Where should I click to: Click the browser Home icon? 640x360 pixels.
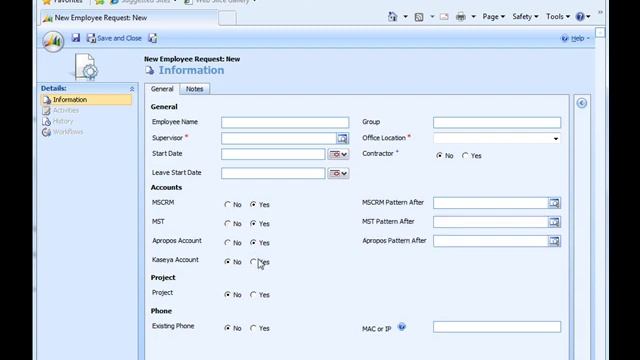(x=392, y=17)
